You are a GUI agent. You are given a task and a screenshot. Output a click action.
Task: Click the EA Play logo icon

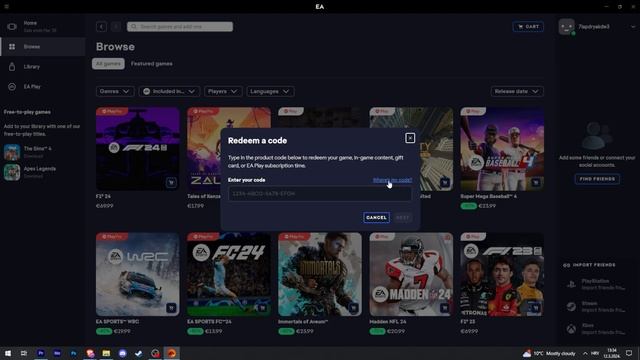pyautogui.click(x=12, y=87)
